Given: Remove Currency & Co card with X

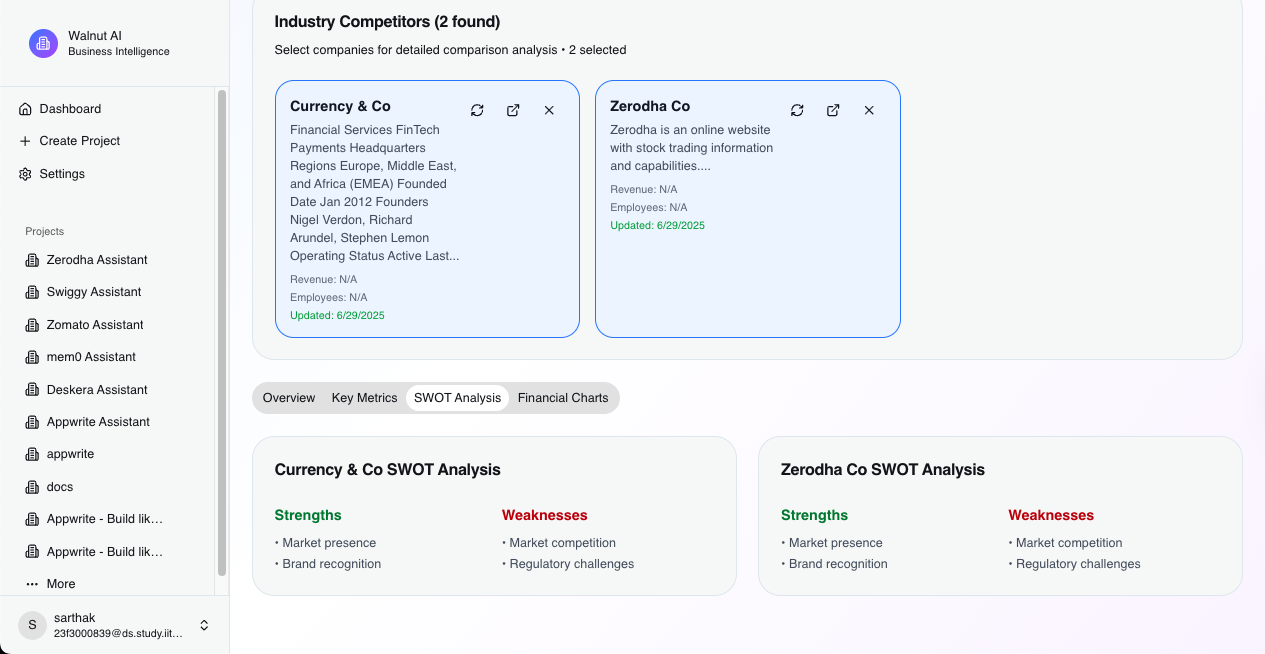Looking at the screenshot, I should pos(549,110).
